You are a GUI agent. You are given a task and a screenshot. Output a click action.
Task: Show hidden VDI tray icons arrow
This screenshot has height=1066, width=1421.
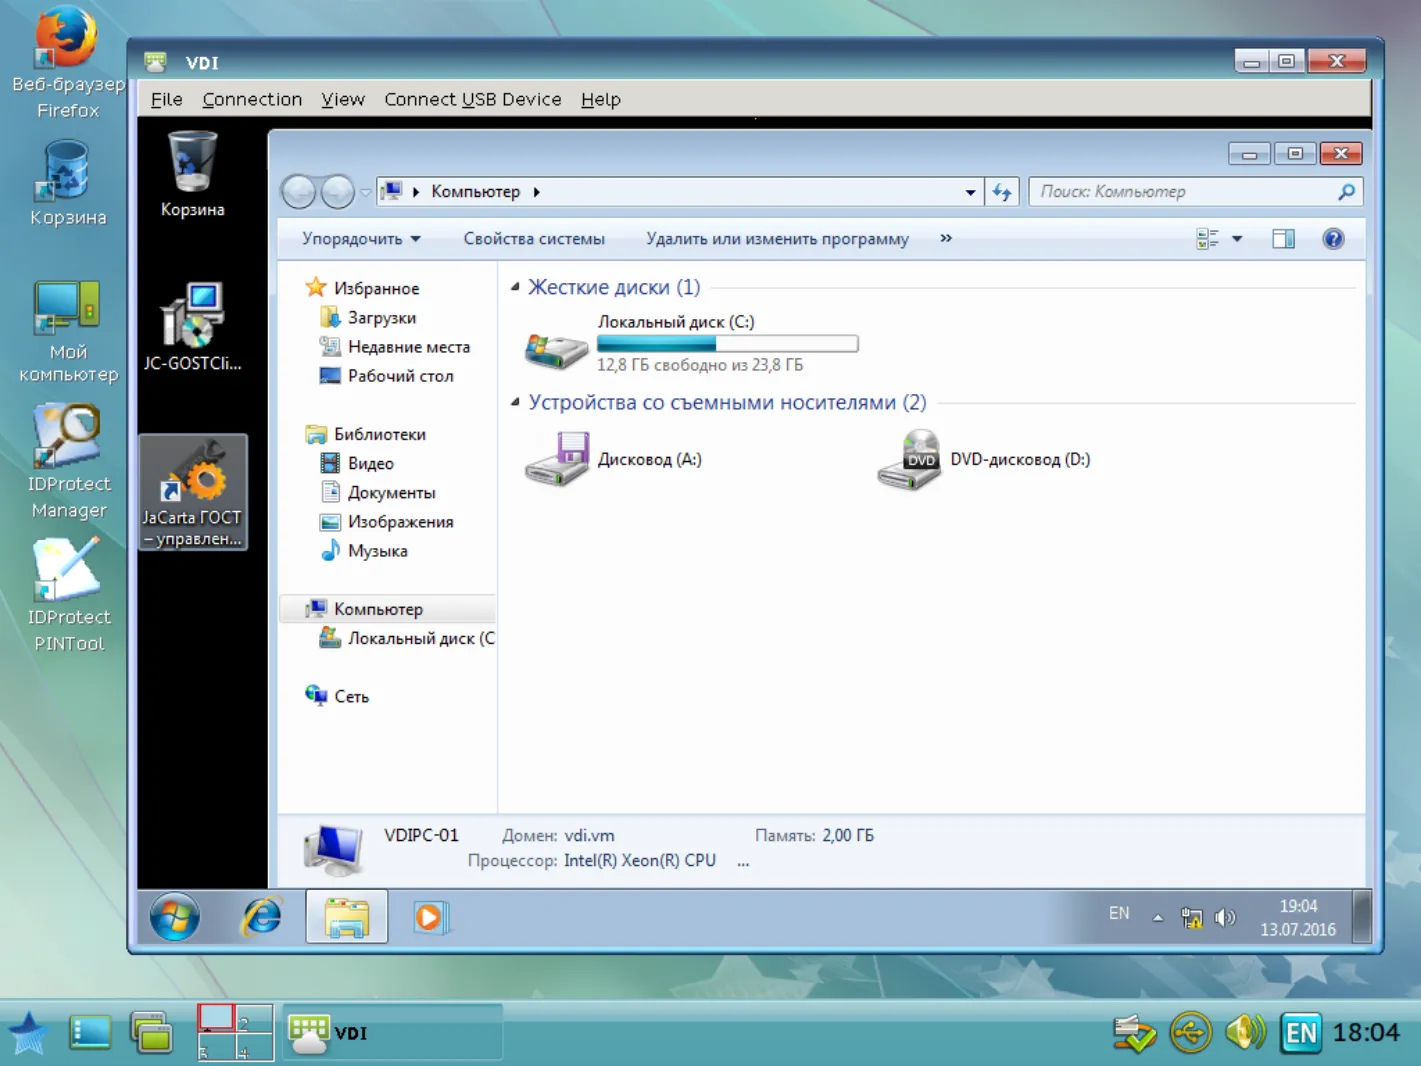(x=1158, y=917)
